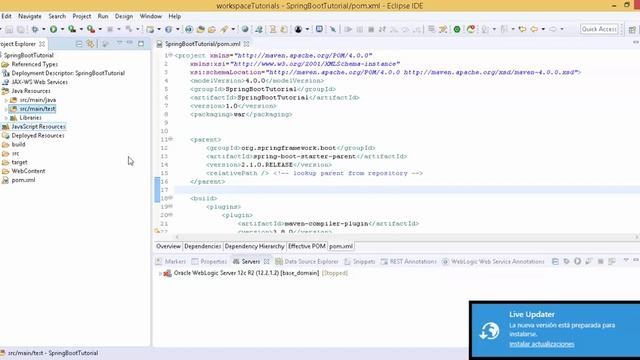Click the Collapse All icon in Project Explorer
The image size is (640, 360).
(79, 44)
